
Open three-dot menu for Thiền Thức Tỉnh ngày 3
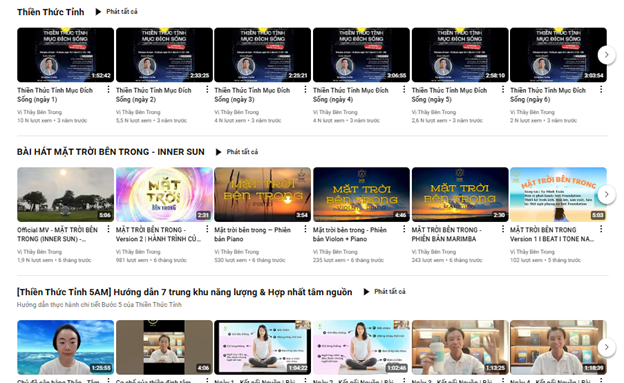(x=305, y=90)
